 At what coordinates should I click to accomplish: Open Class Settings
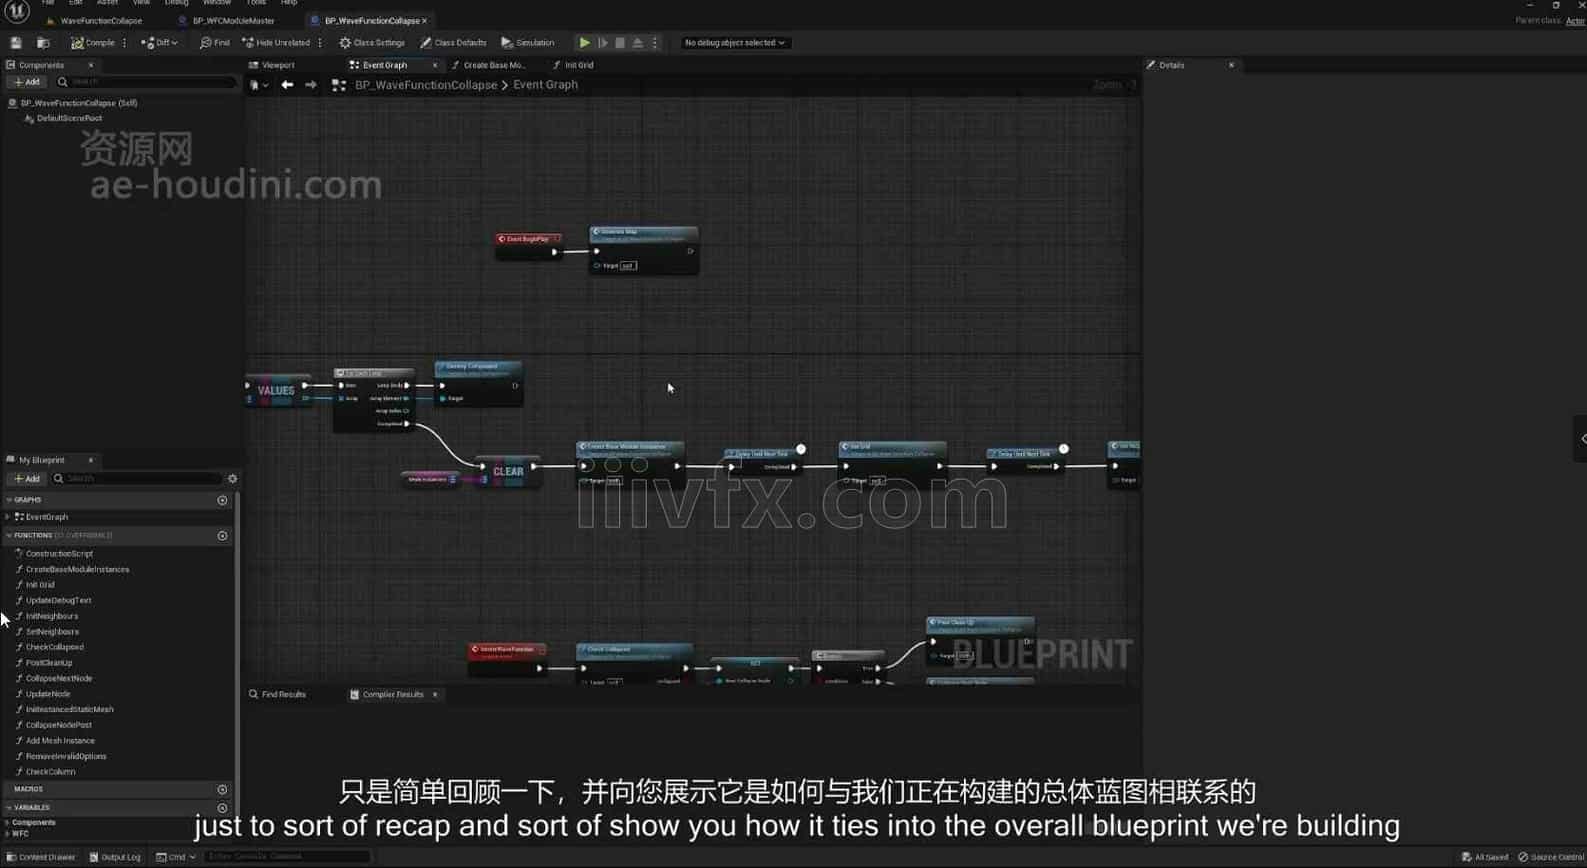[x=372, y=43]
